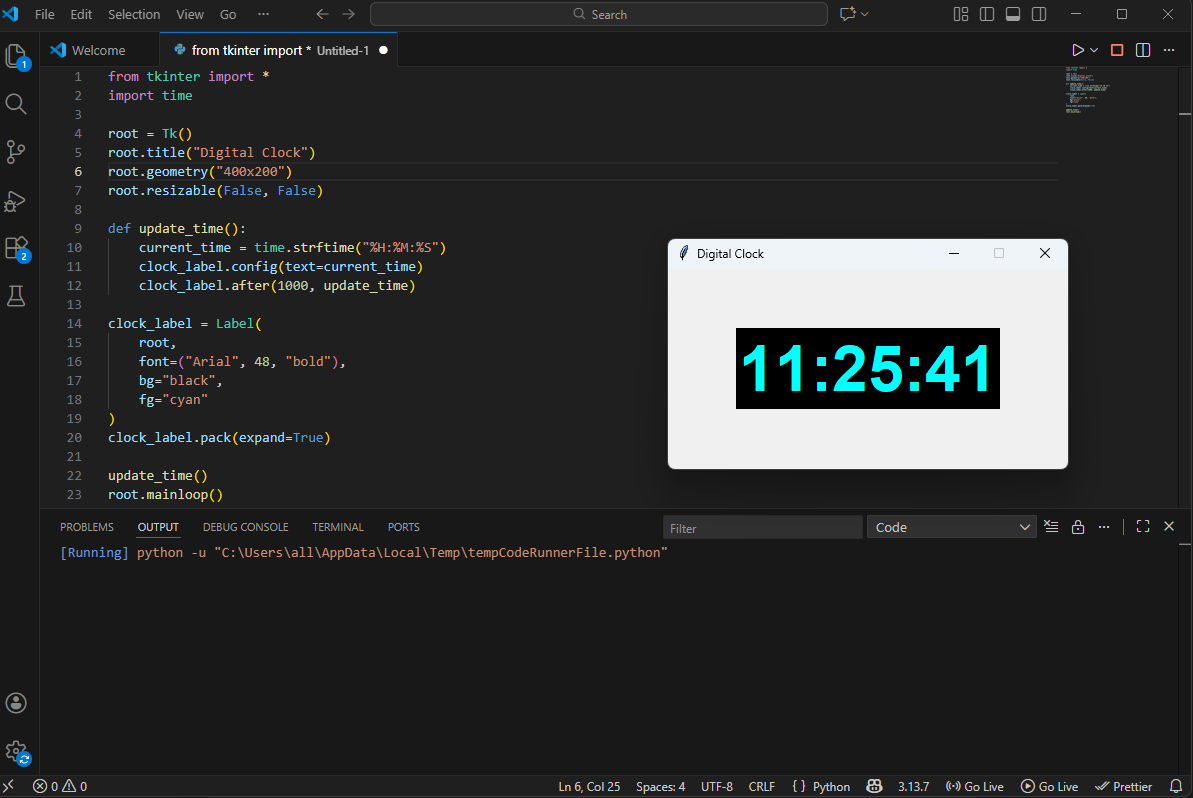Image resolution: width=1193 pixels, height=798 pixels.
Task: Toggle the output panel lock scrolling
Action: [1078, 526]
